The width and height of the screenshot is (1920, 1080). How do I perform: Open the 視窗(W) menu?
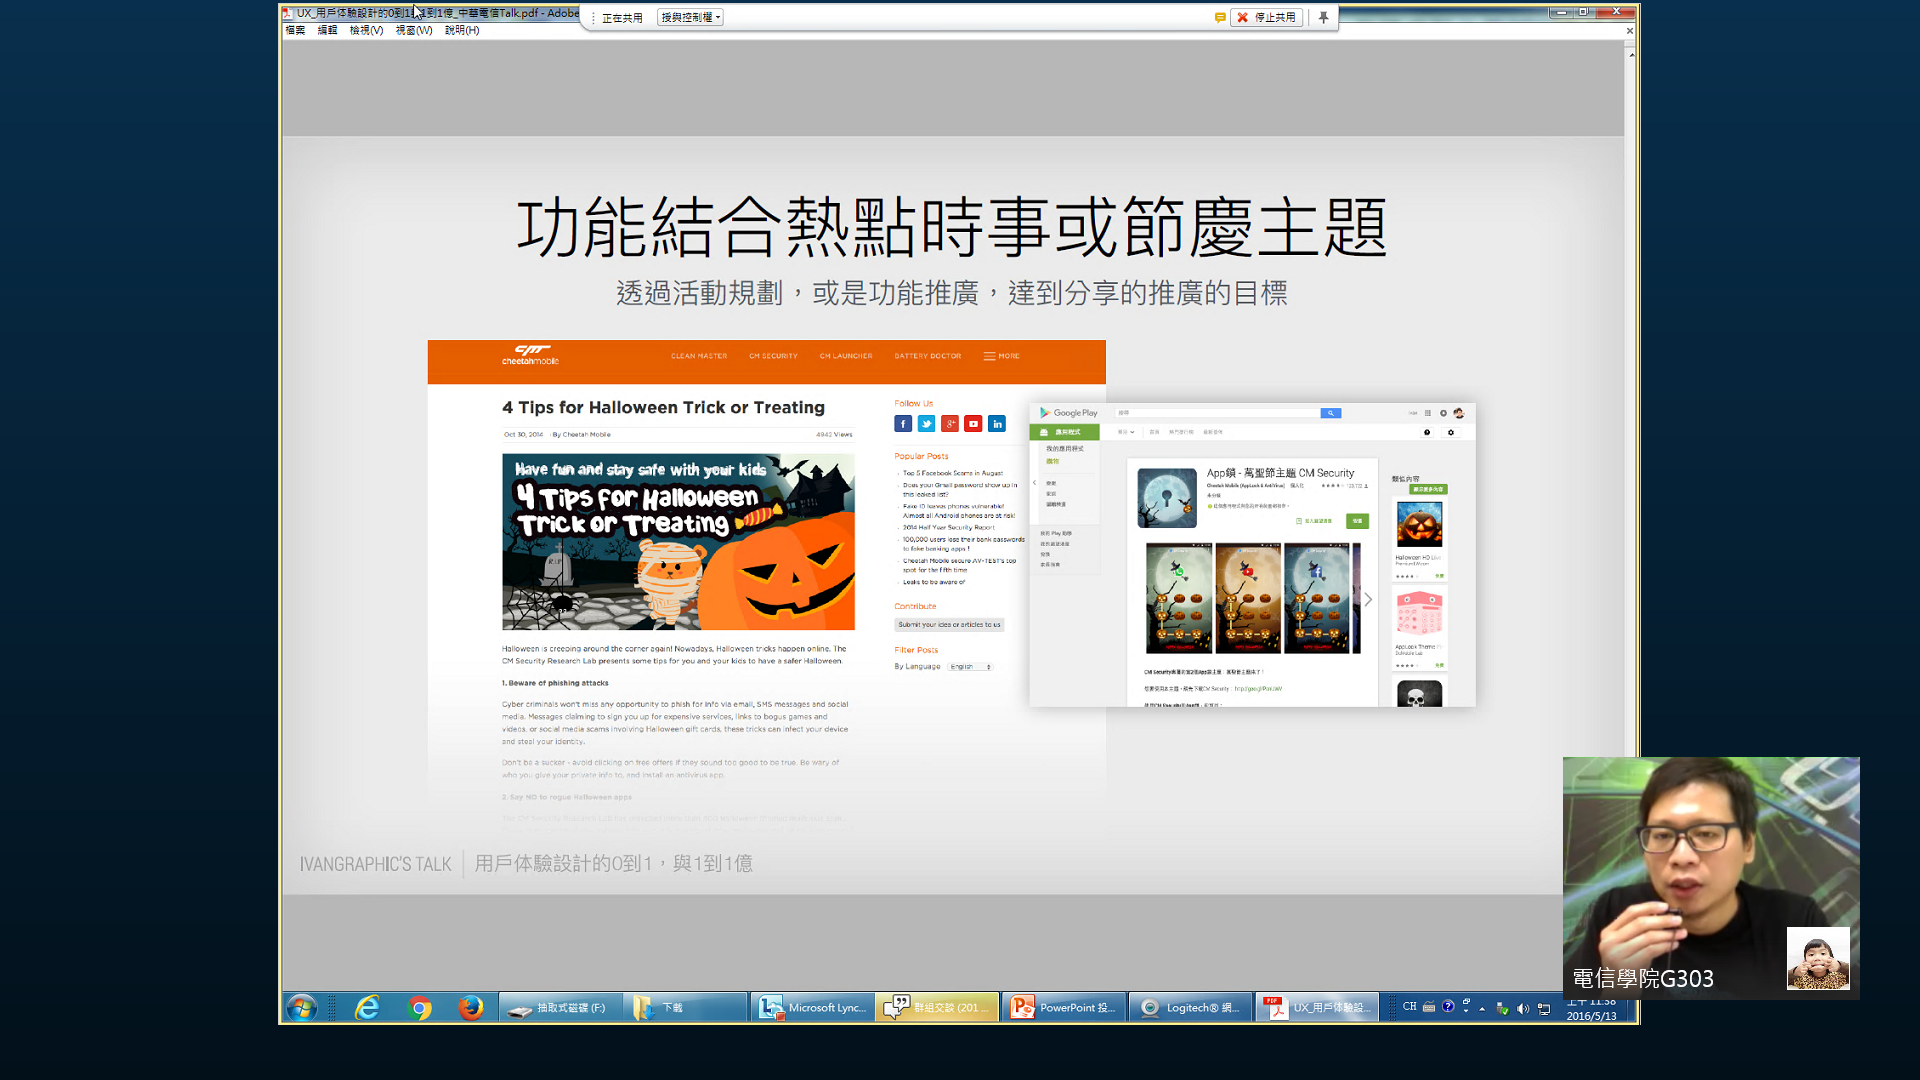(414, 30)
